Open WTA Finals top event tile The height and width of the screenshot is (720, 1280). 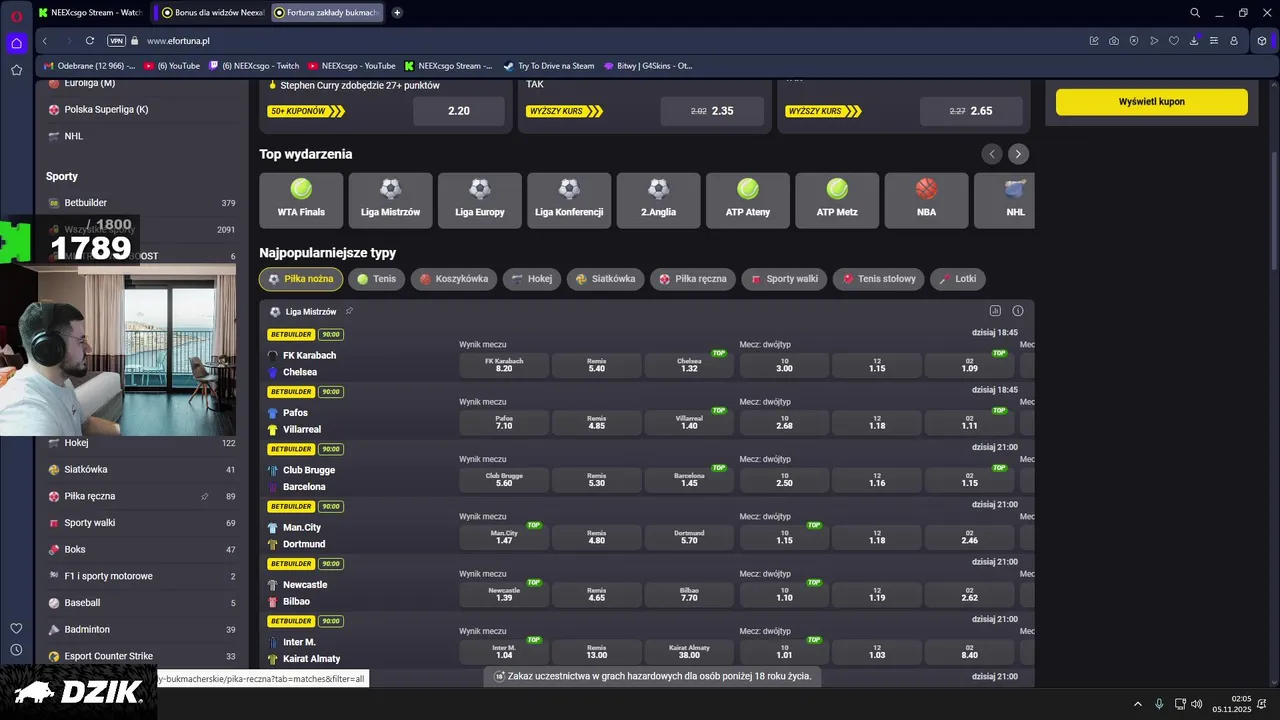(301, 200)
